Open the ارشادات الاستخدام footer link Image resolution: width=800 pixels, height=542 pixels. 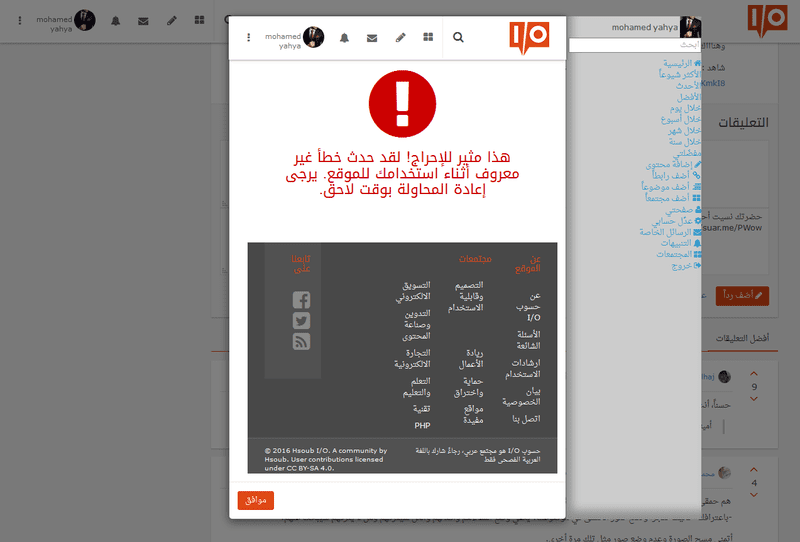coord(523,368)
